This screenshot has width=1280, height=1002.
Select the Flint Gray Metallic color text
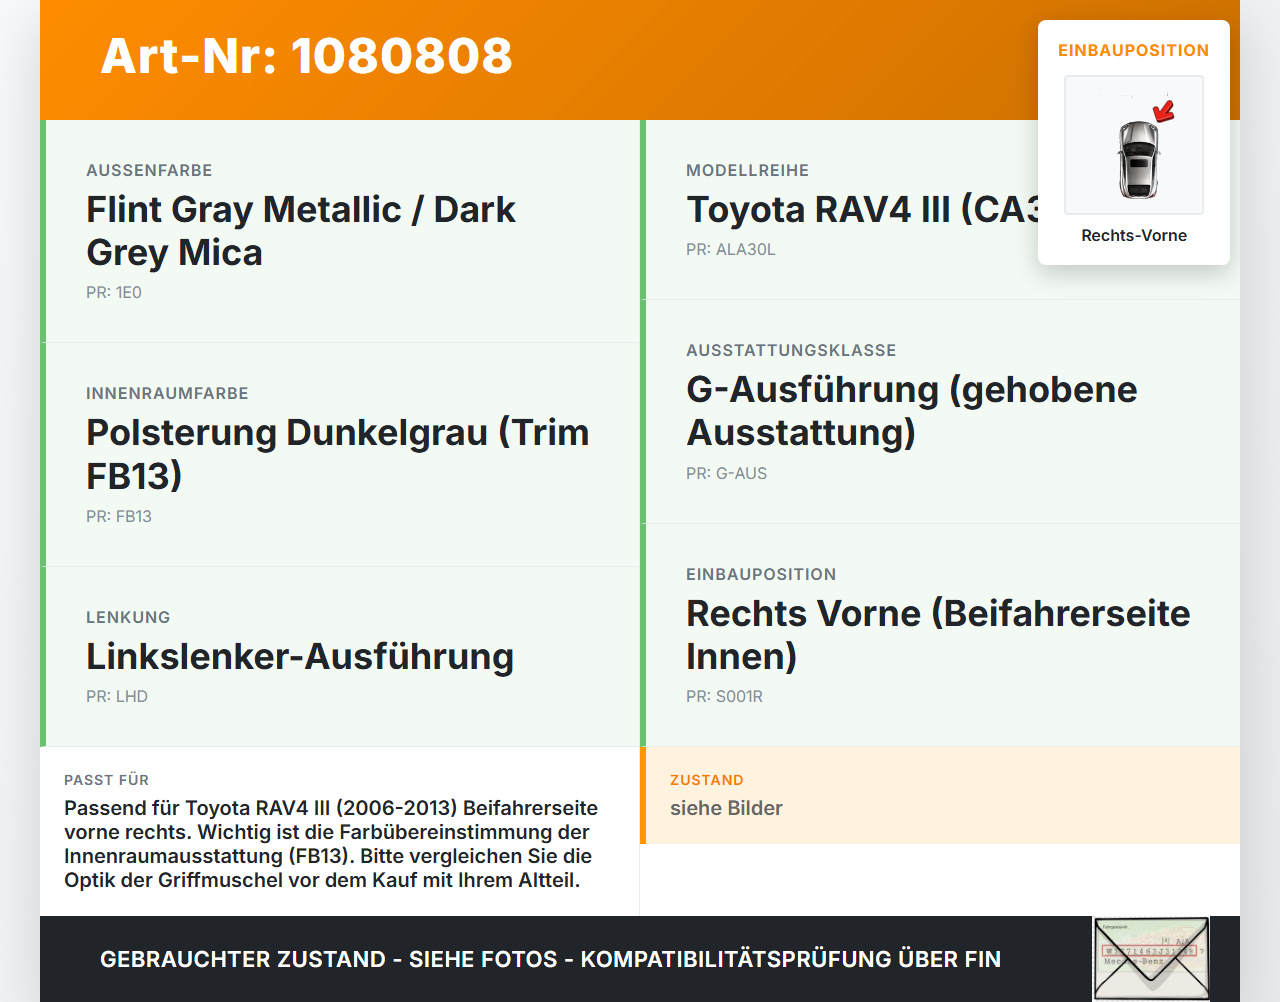point(301,231)
